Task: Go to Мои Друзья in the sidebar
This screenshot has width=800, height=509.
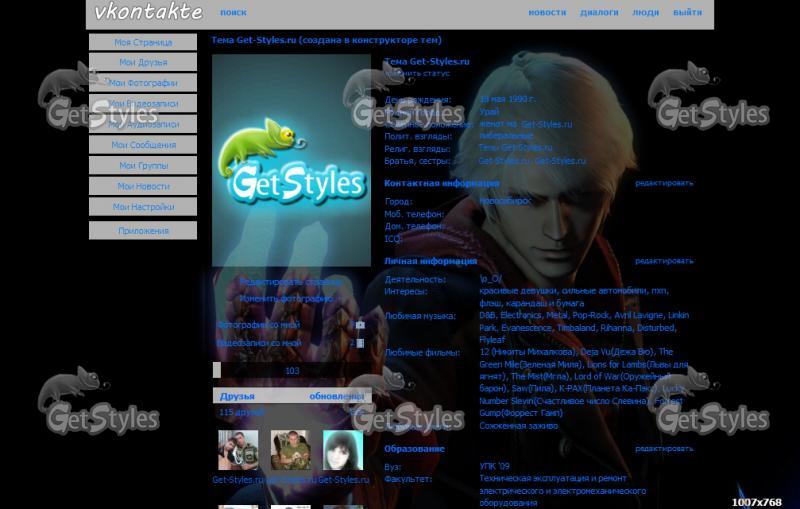Action: [x=143, y=62]
